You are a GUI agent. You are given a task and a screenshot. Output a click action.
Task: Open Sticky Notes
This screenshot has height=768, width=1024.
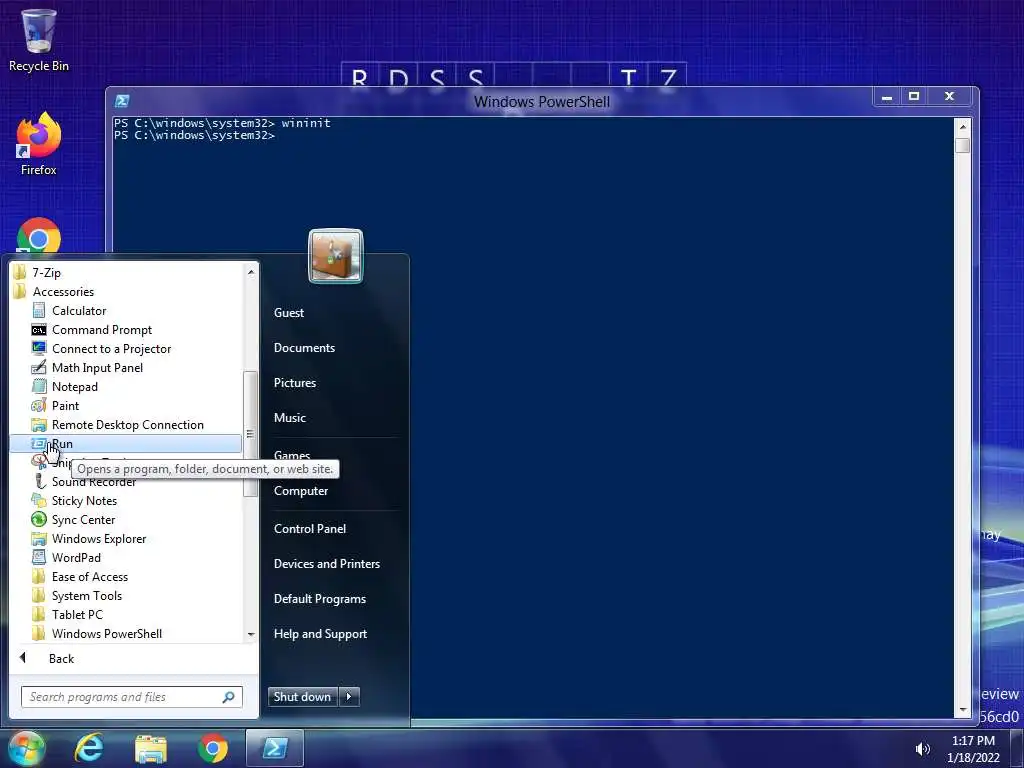click(84, 501)
